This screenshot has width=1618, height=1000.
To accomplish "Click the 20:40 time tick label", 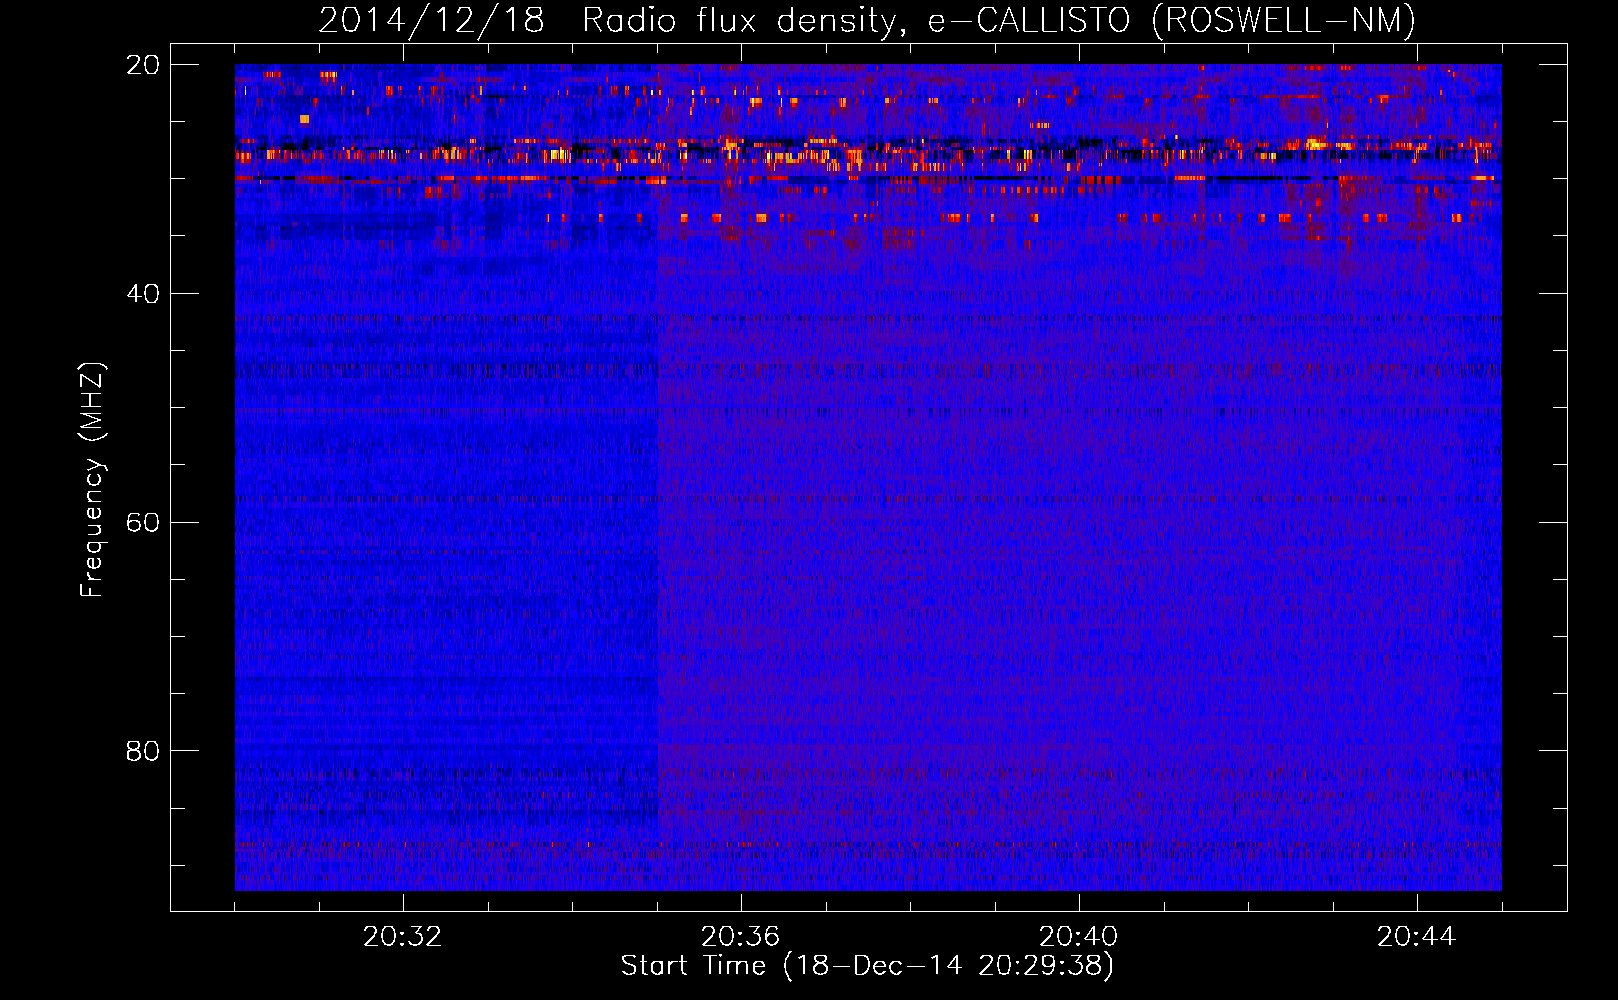I will (1078, 937).
